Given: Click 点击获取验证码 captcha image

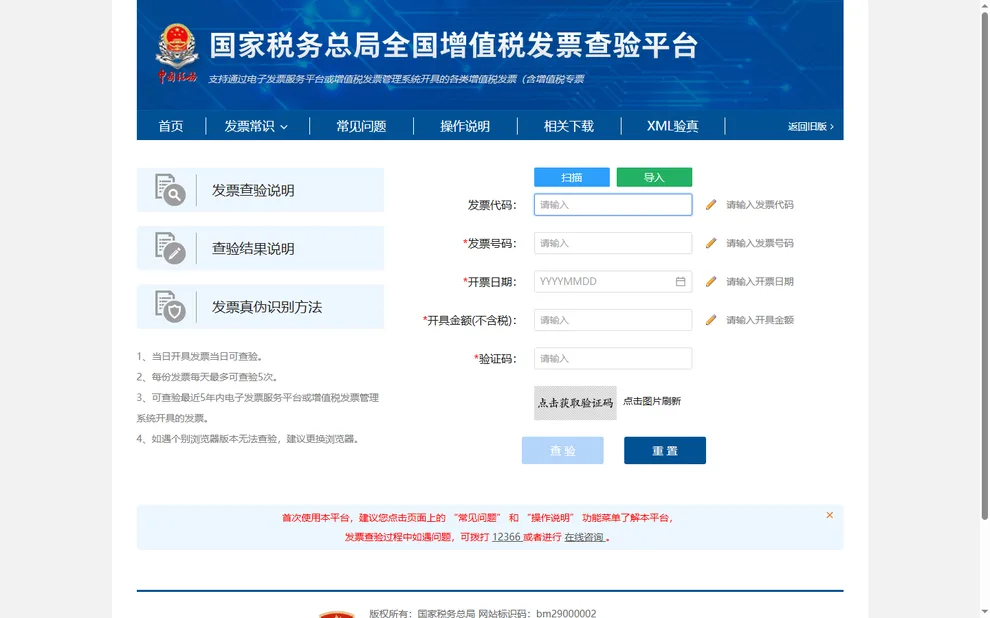Looking at the screenshot, I should (575, 403).
